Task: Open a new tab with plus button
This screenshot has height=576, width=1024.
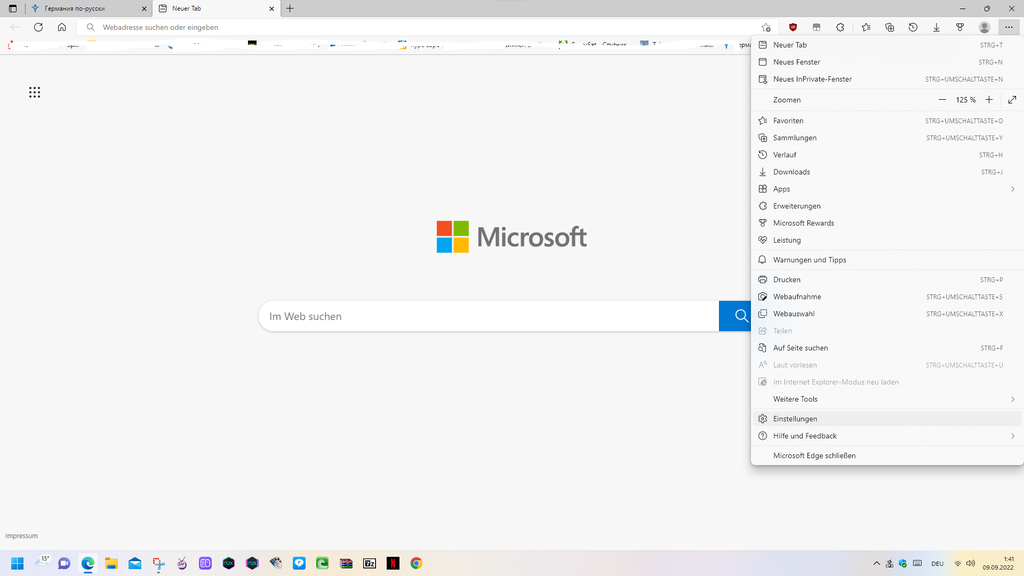Action: (x=290, y=8)
